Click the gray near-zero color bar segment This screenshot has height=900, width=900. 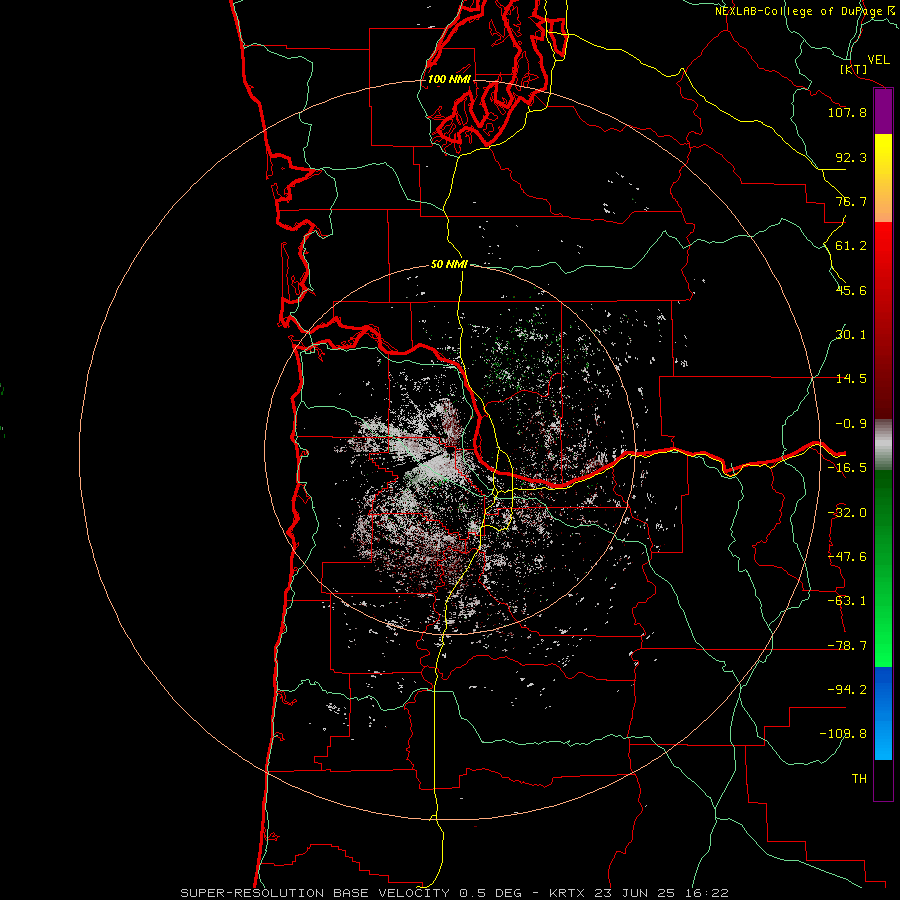883,445
